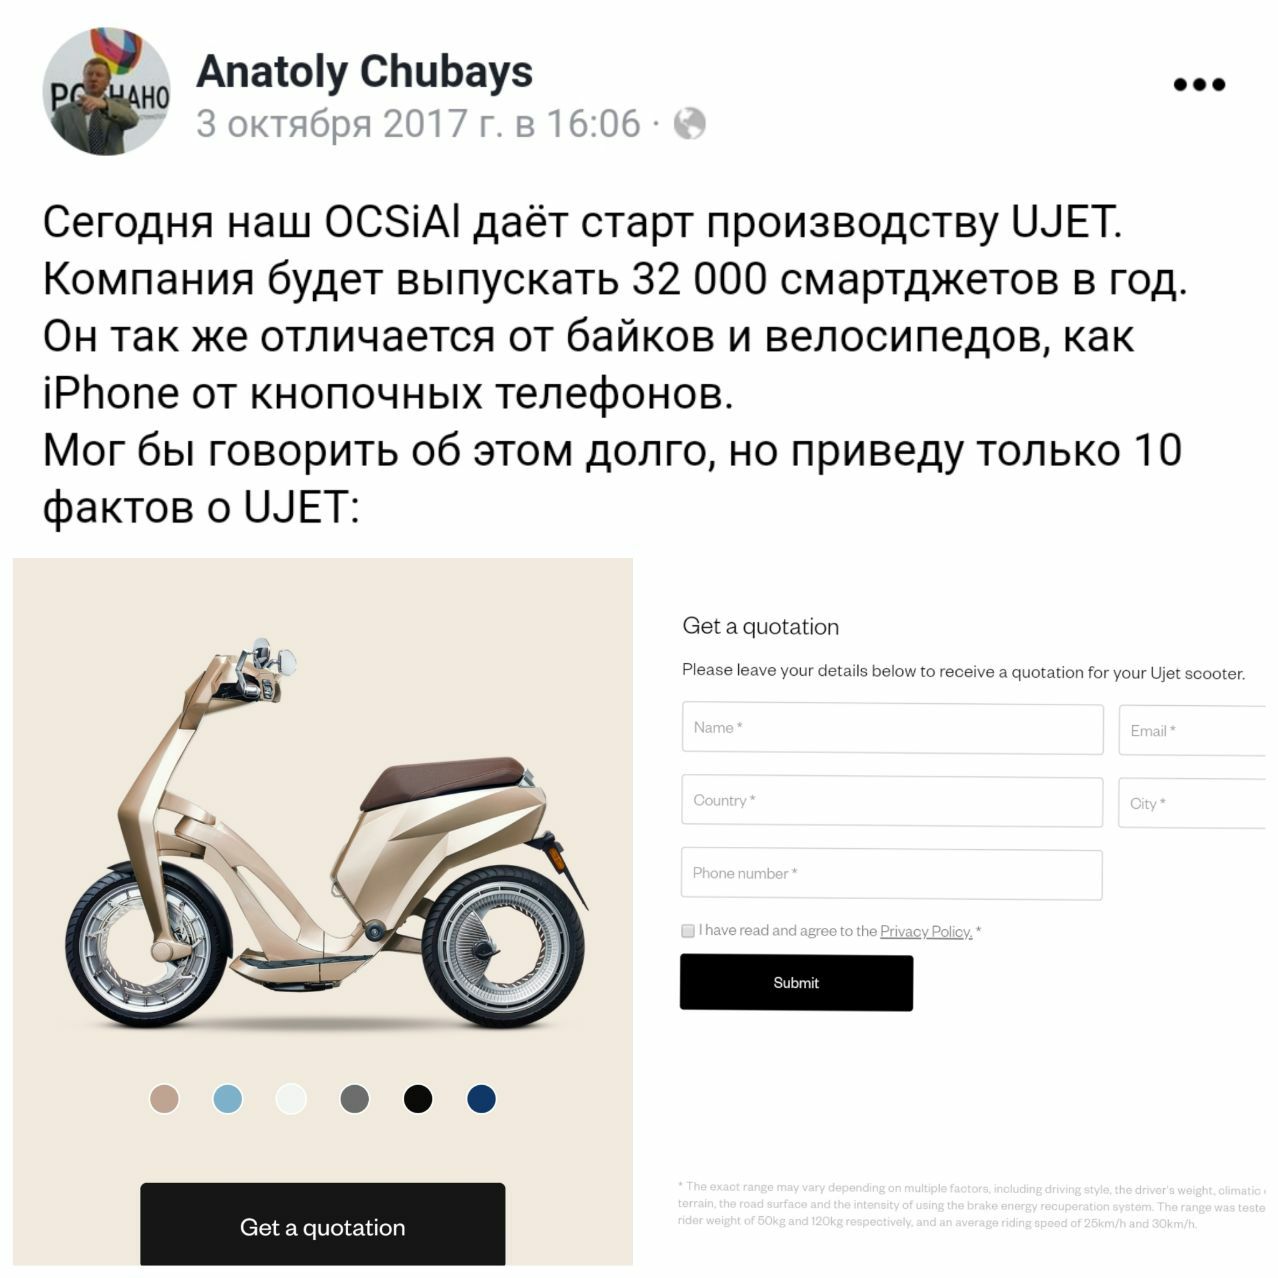
Task: Select the white scooter color swatch
Action: coord(291,1099)
